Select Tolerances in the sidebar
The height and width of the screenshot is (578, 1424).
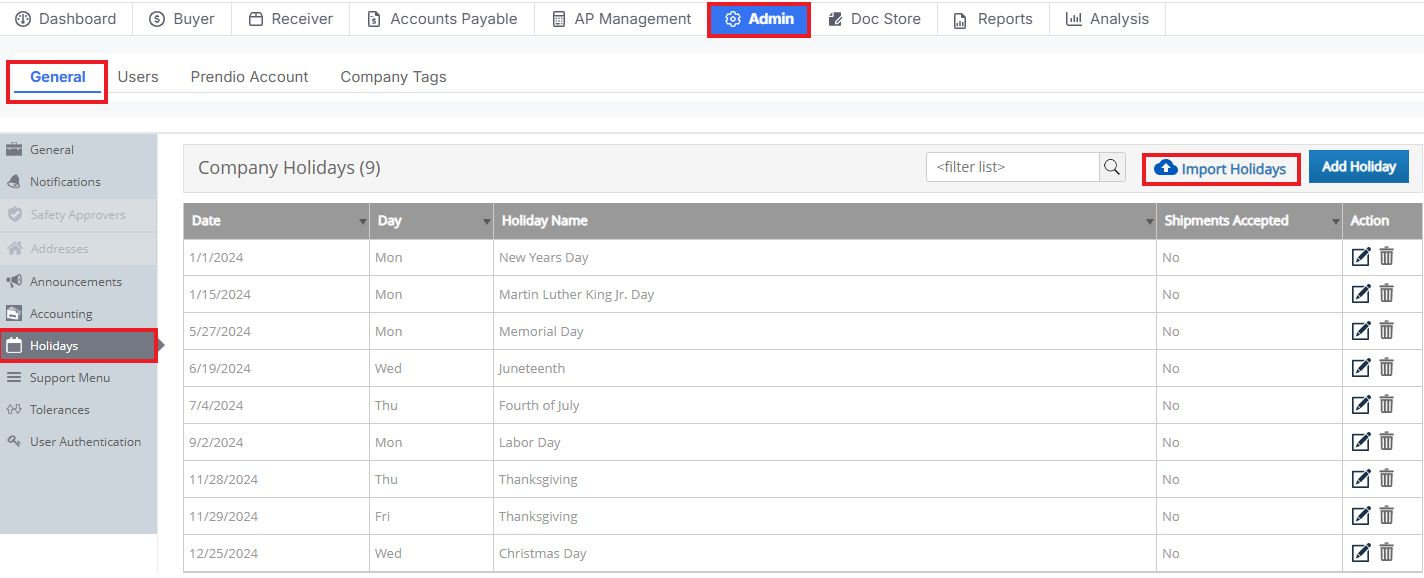click(x=59, y=410)
